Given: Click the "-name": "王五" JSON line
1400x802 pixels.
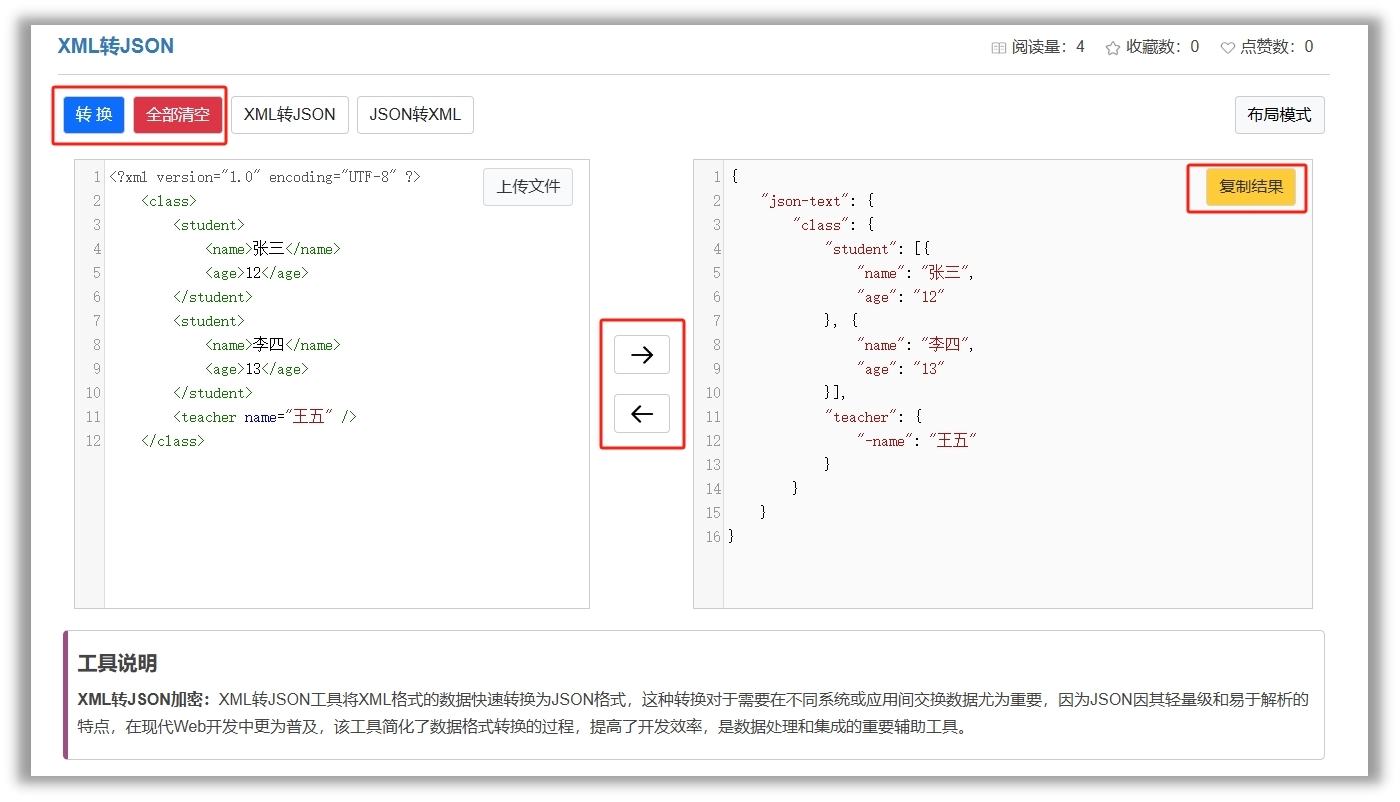Looking at the screenshot, I should (x=916, y=441).
